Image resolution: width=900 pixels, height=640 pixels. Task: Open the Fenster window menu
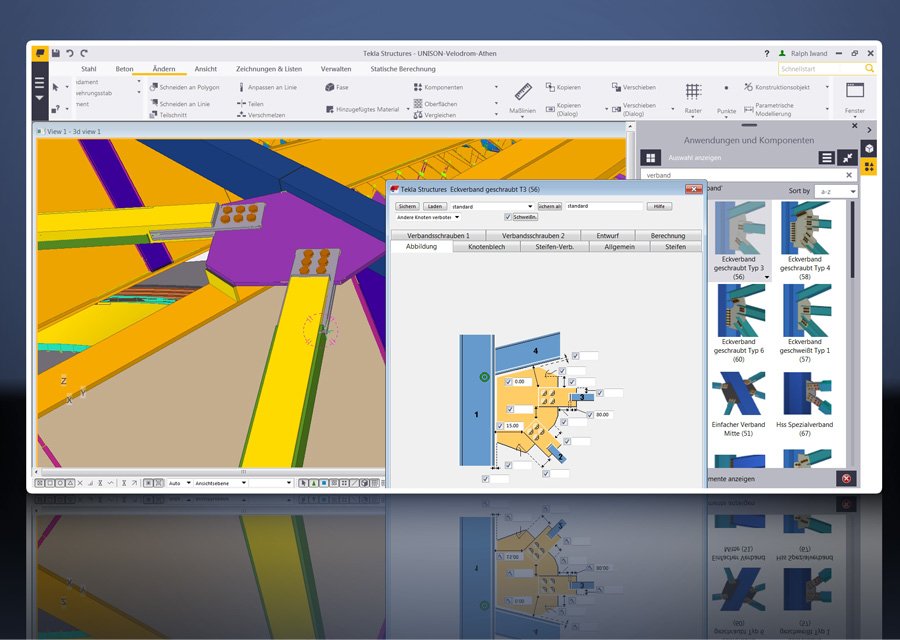tap(855, 98)
